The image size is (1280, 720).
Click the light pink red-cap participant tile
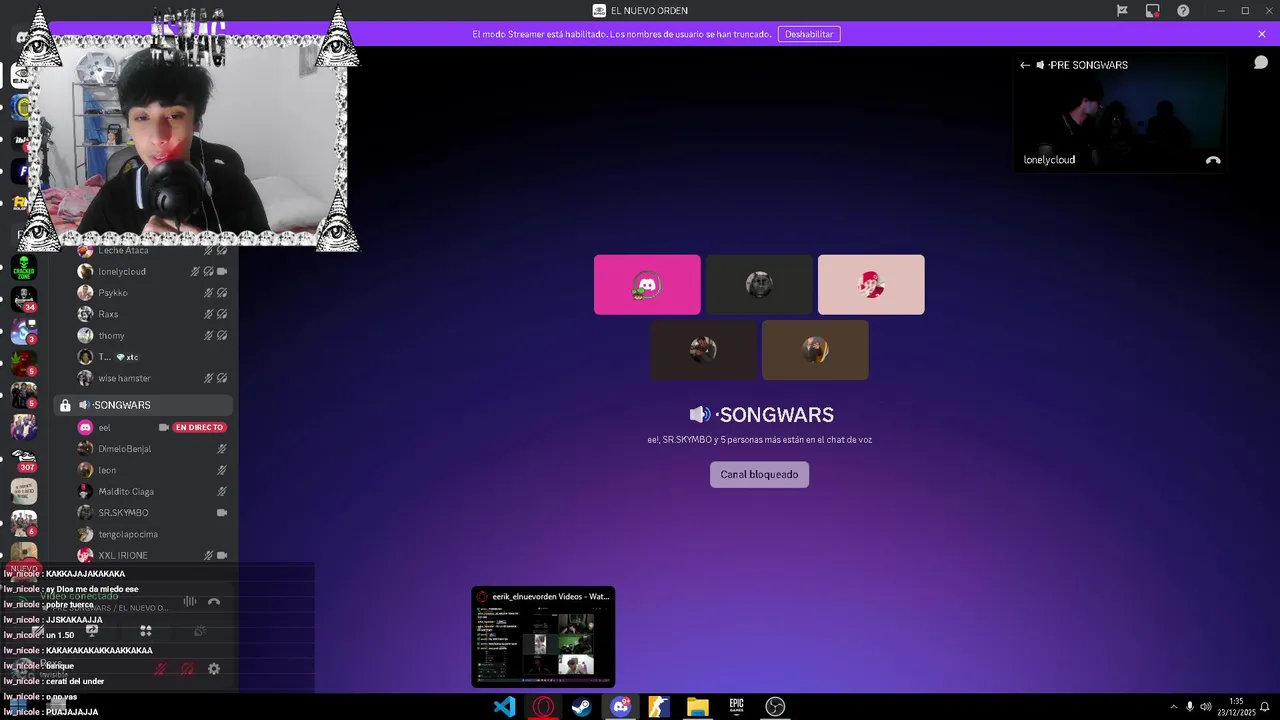click(x=871, y=285)
